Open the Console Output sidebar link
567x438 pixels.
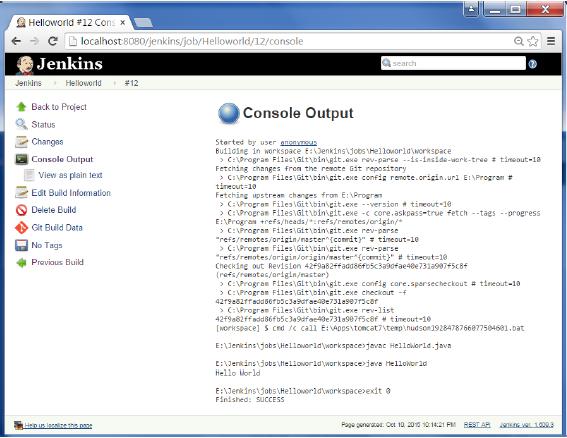click(x=62, y=159)
